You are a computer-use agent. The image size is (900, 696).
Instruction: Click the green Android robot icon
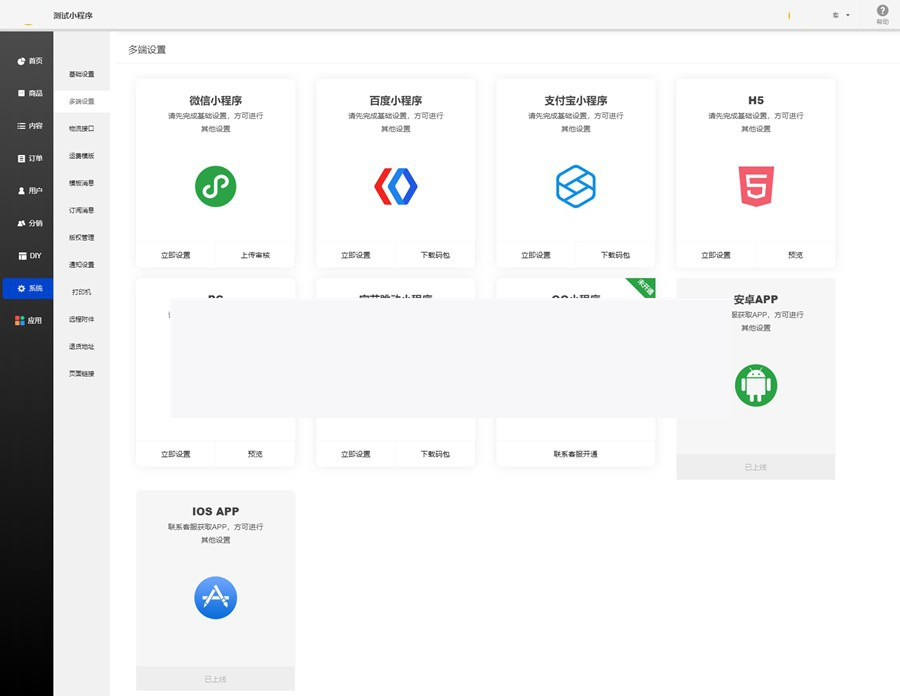pyautogui.click(x=756, y=385)
